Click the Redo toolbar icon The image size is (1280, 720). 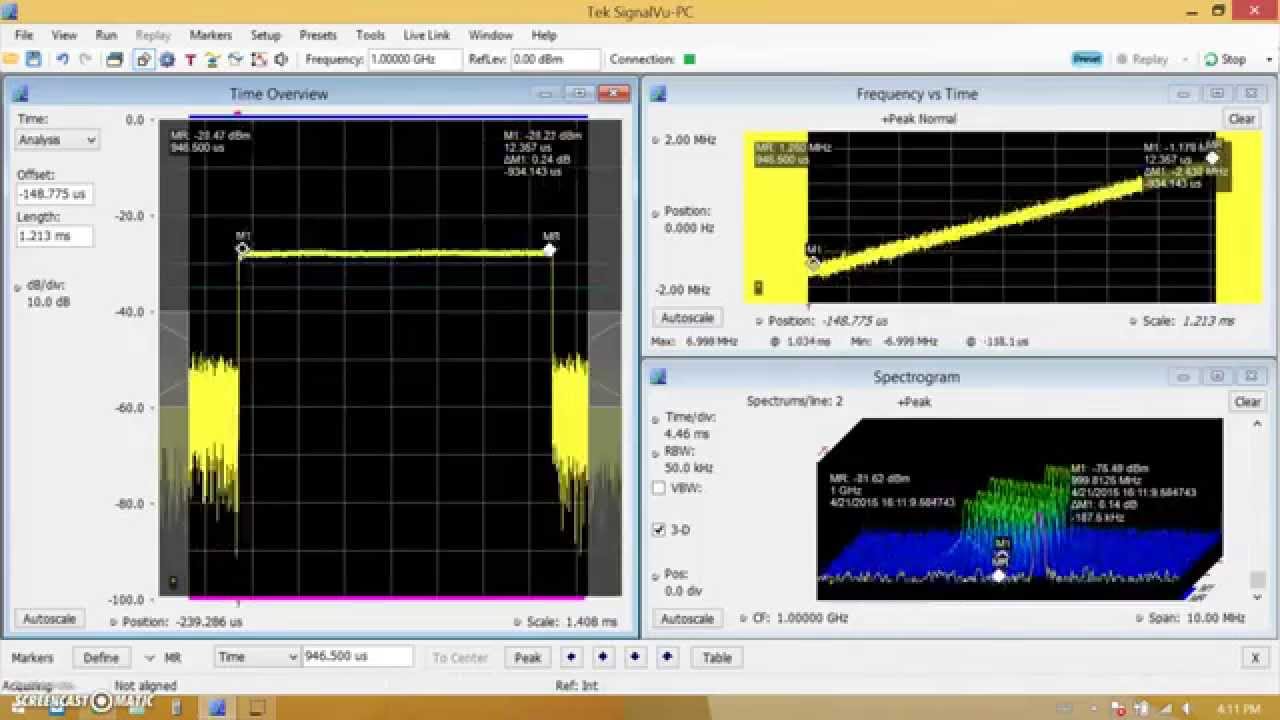86,60
